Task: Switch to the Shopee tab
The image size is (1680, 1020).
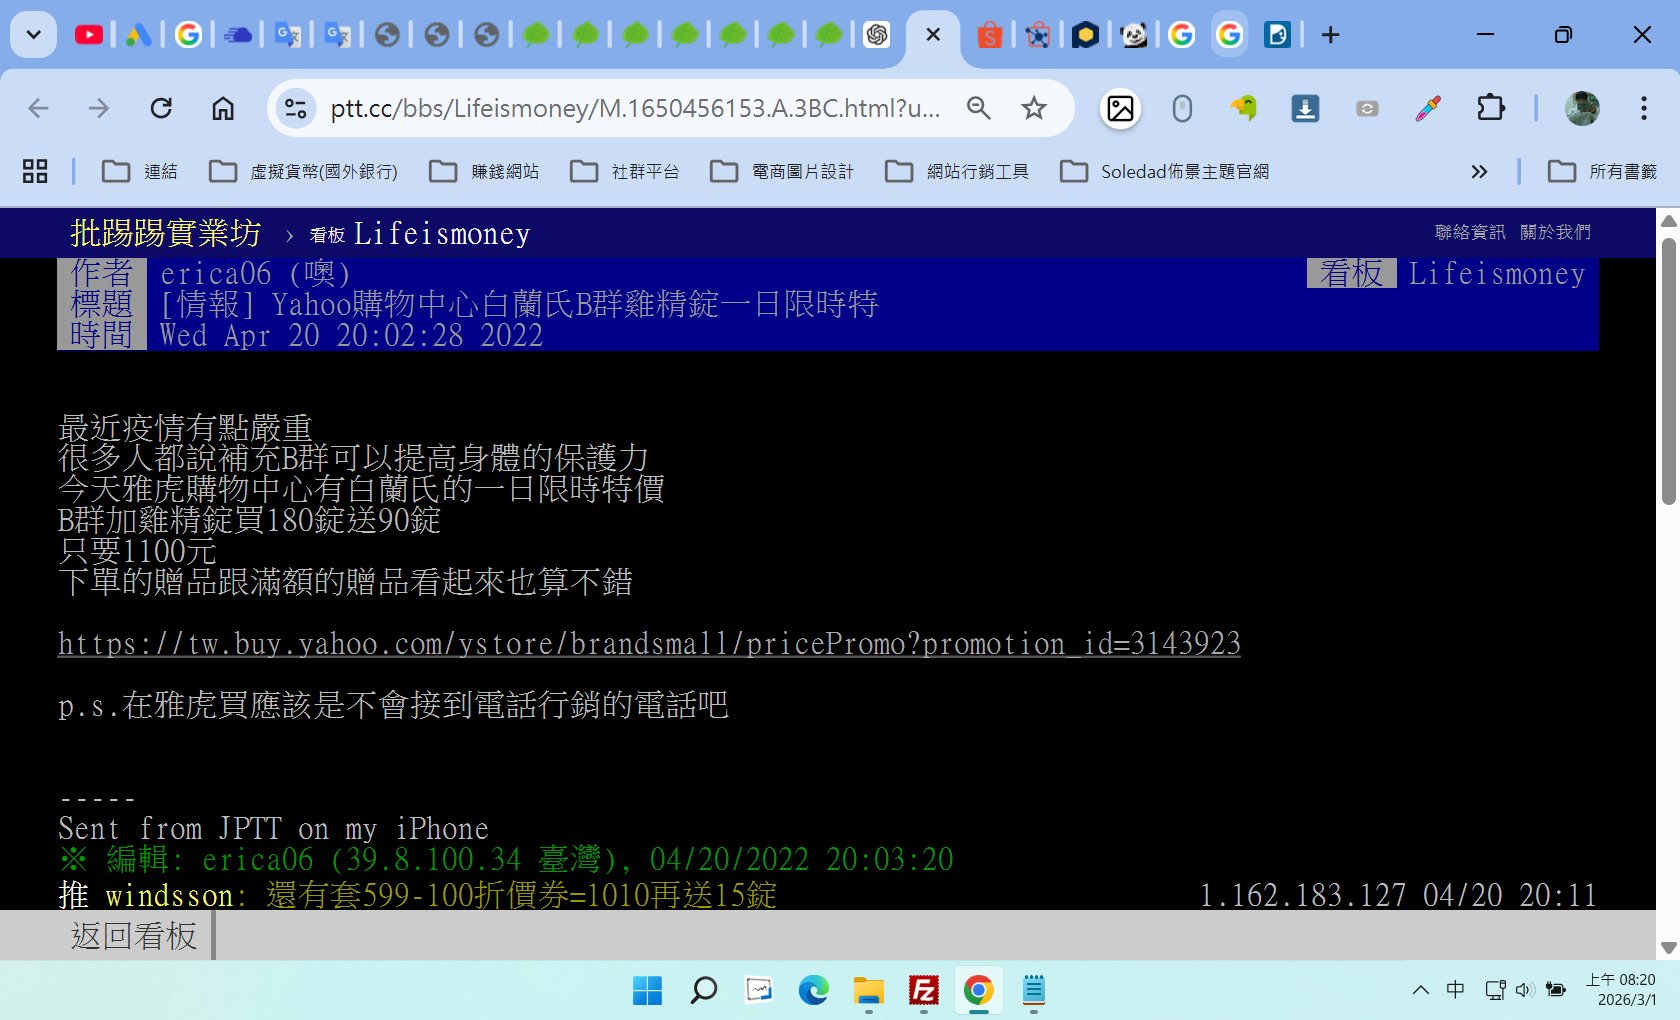Action: (x=989, y=36)
